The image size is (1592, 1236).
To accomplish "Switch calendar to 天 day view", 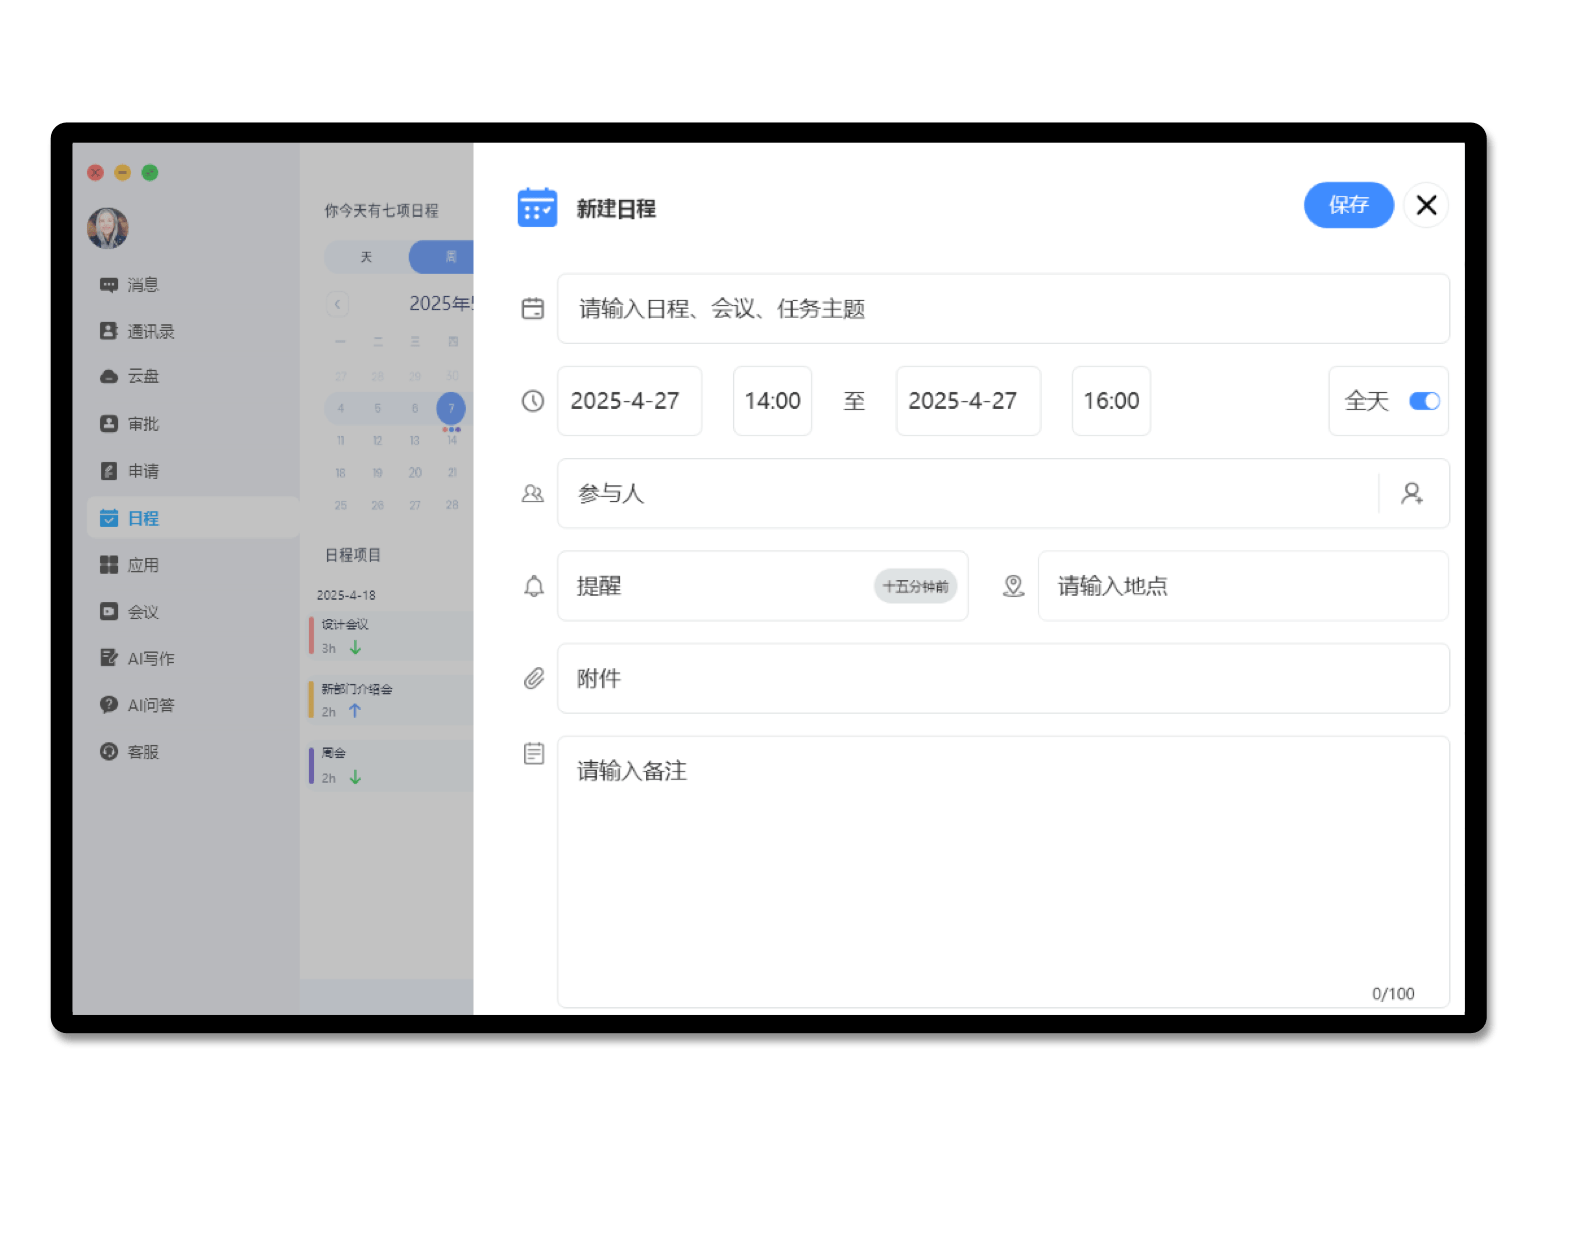I will [x=366, y=257].
